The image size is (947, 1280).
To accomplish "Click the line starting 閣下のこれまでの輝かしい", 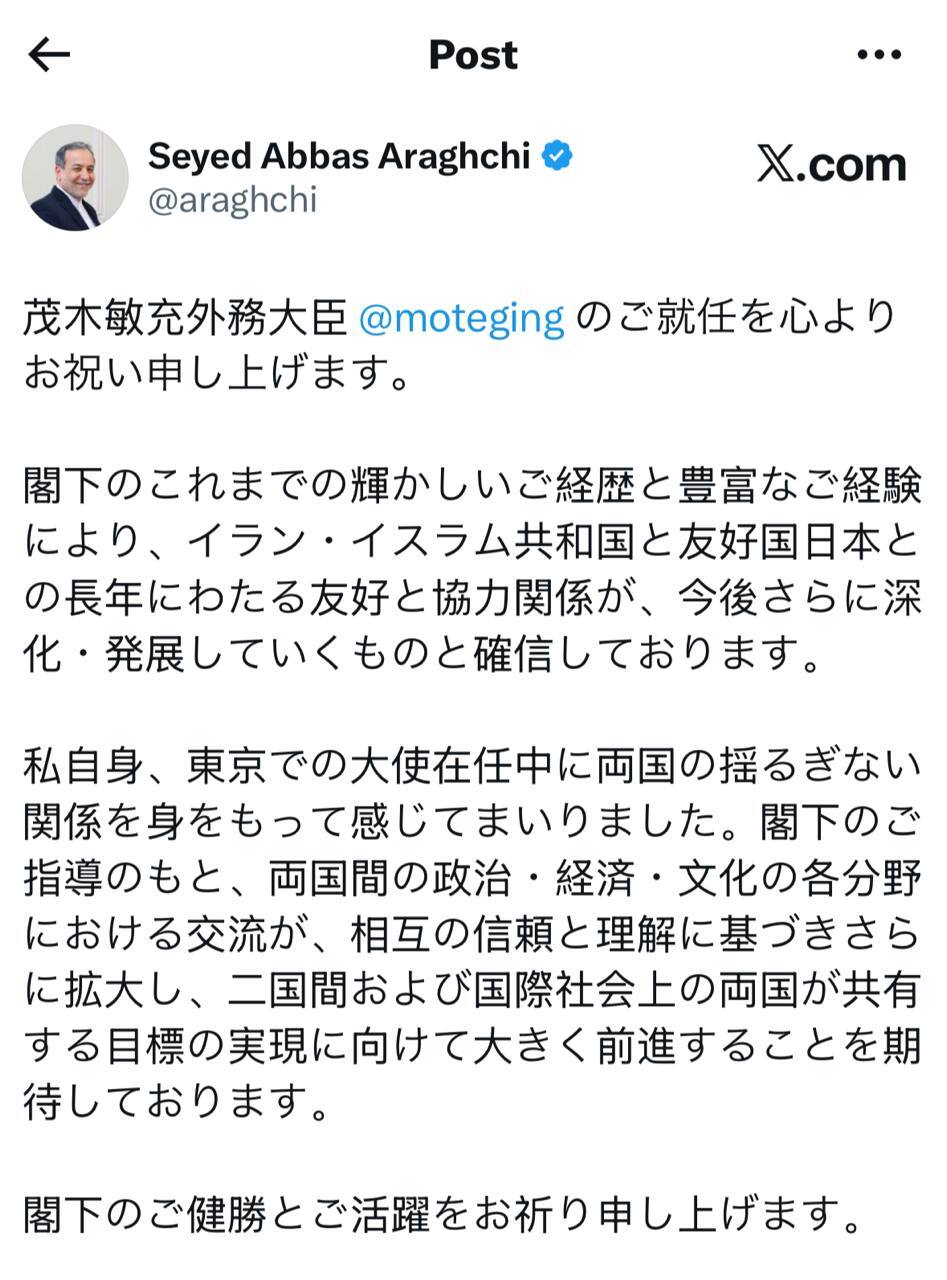I will 470,487.
